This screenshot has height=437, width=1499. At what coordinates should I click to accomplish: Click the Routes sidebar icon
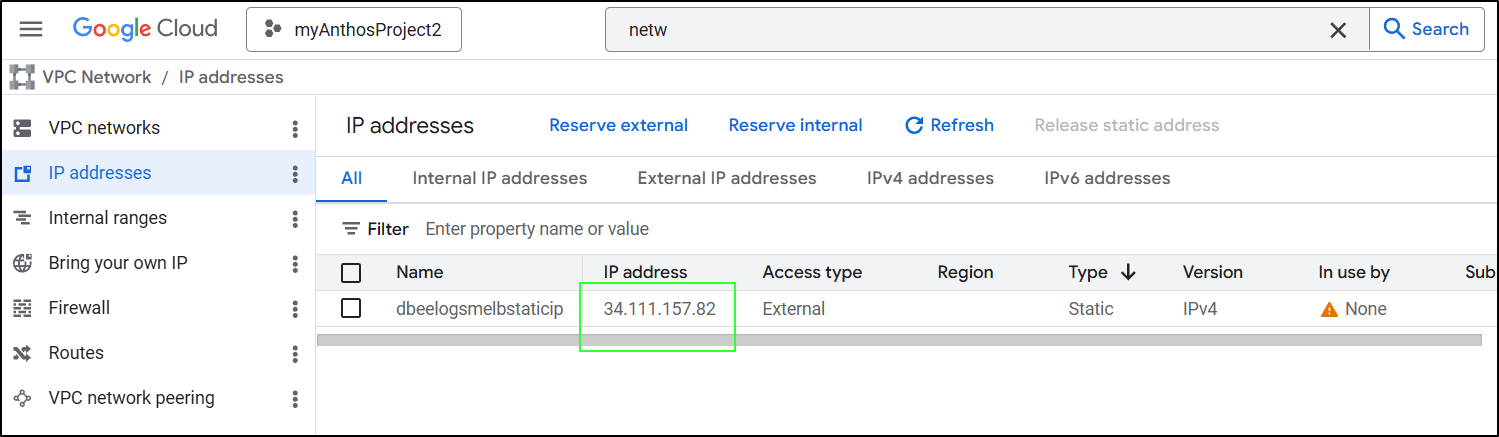[22, 353]
